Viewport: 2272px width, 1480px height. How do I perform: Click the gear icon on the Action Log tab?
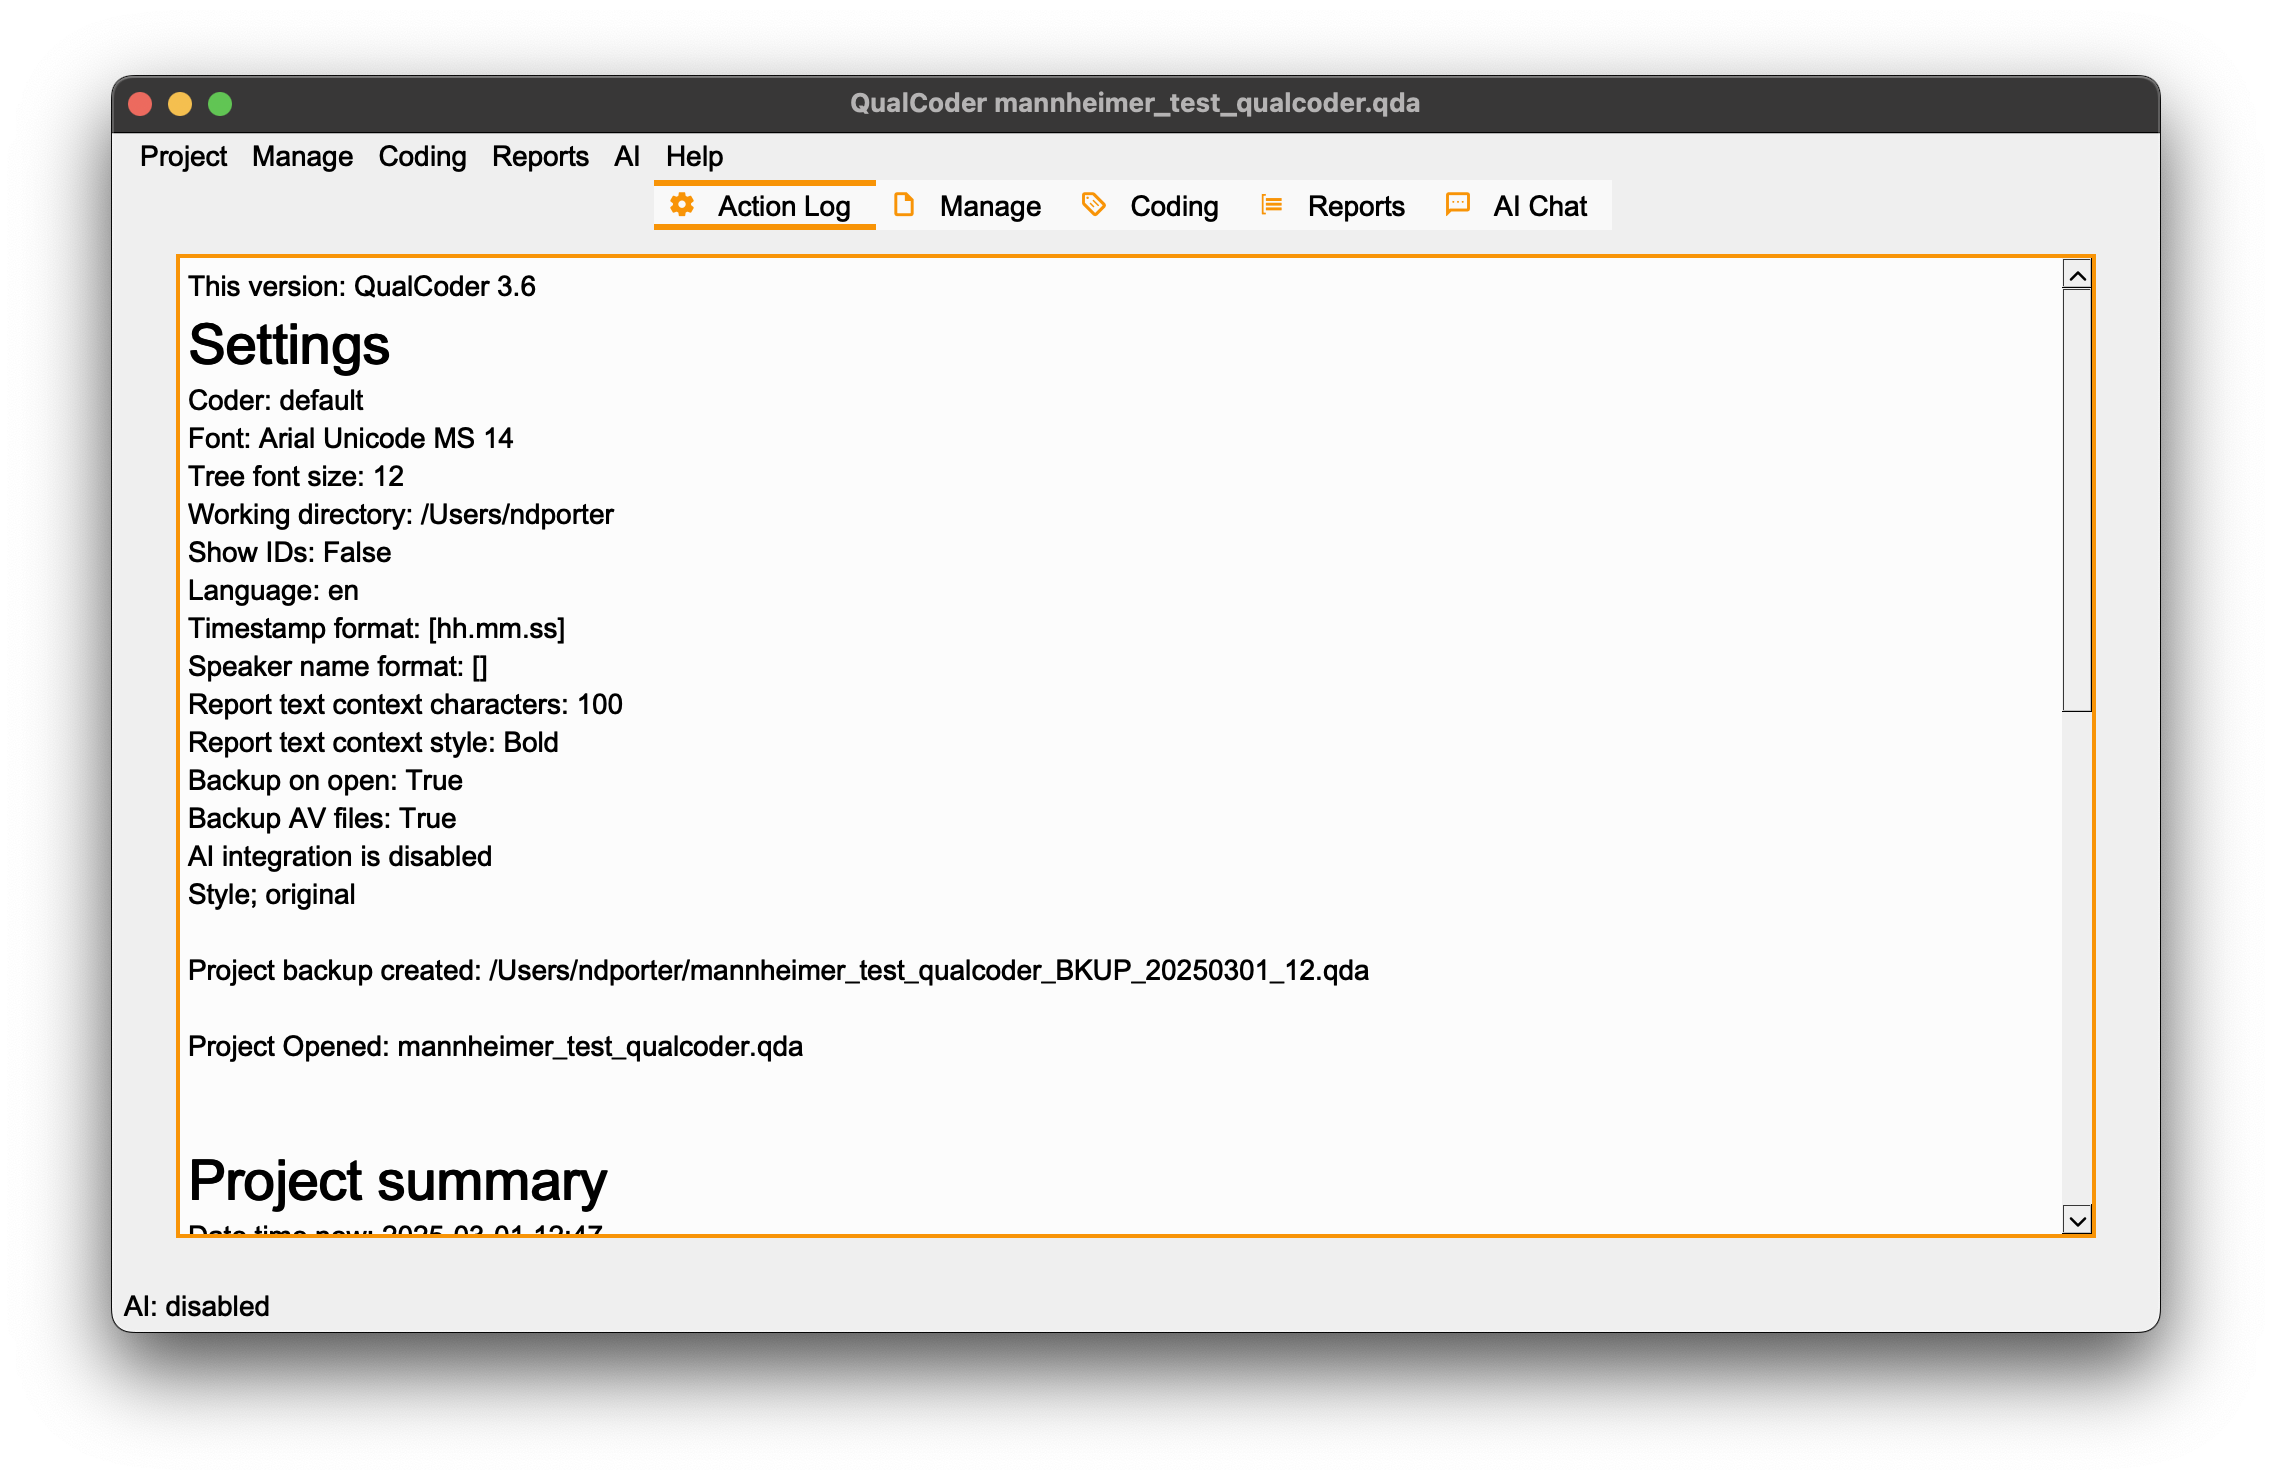tap(682, 205)
